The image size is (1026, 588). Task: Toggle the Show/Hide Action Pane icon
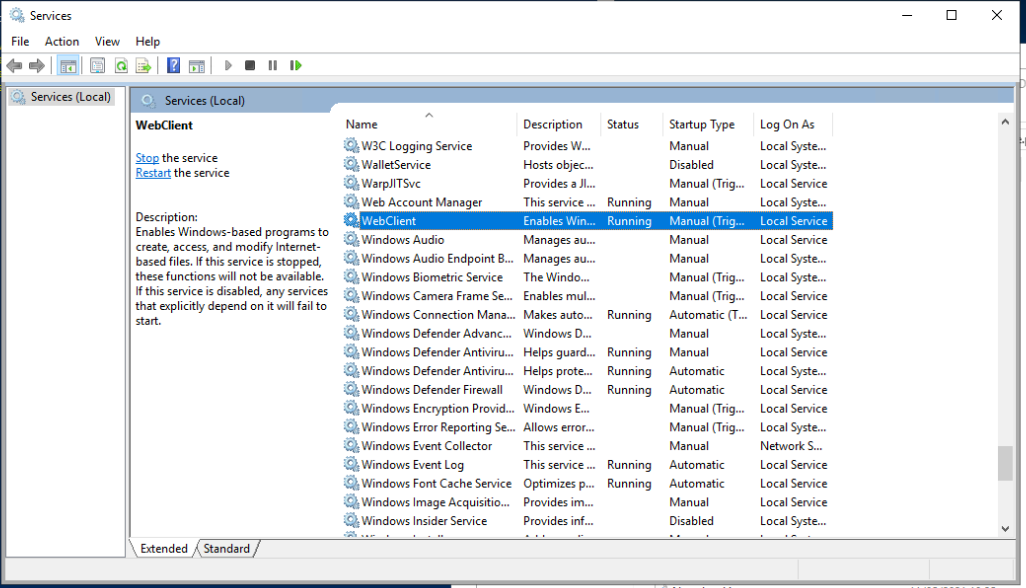tap(196, 66)
